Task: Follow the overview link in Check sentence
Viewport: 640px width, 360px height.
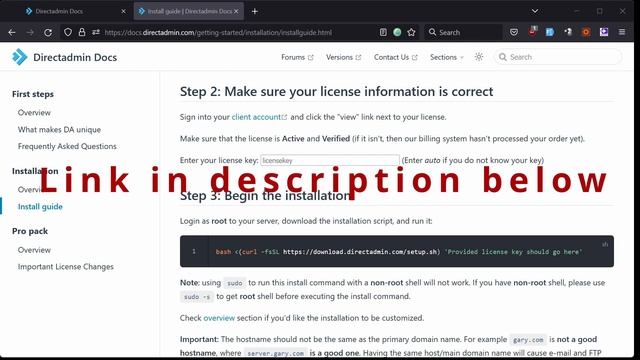Action: [219, 318]
